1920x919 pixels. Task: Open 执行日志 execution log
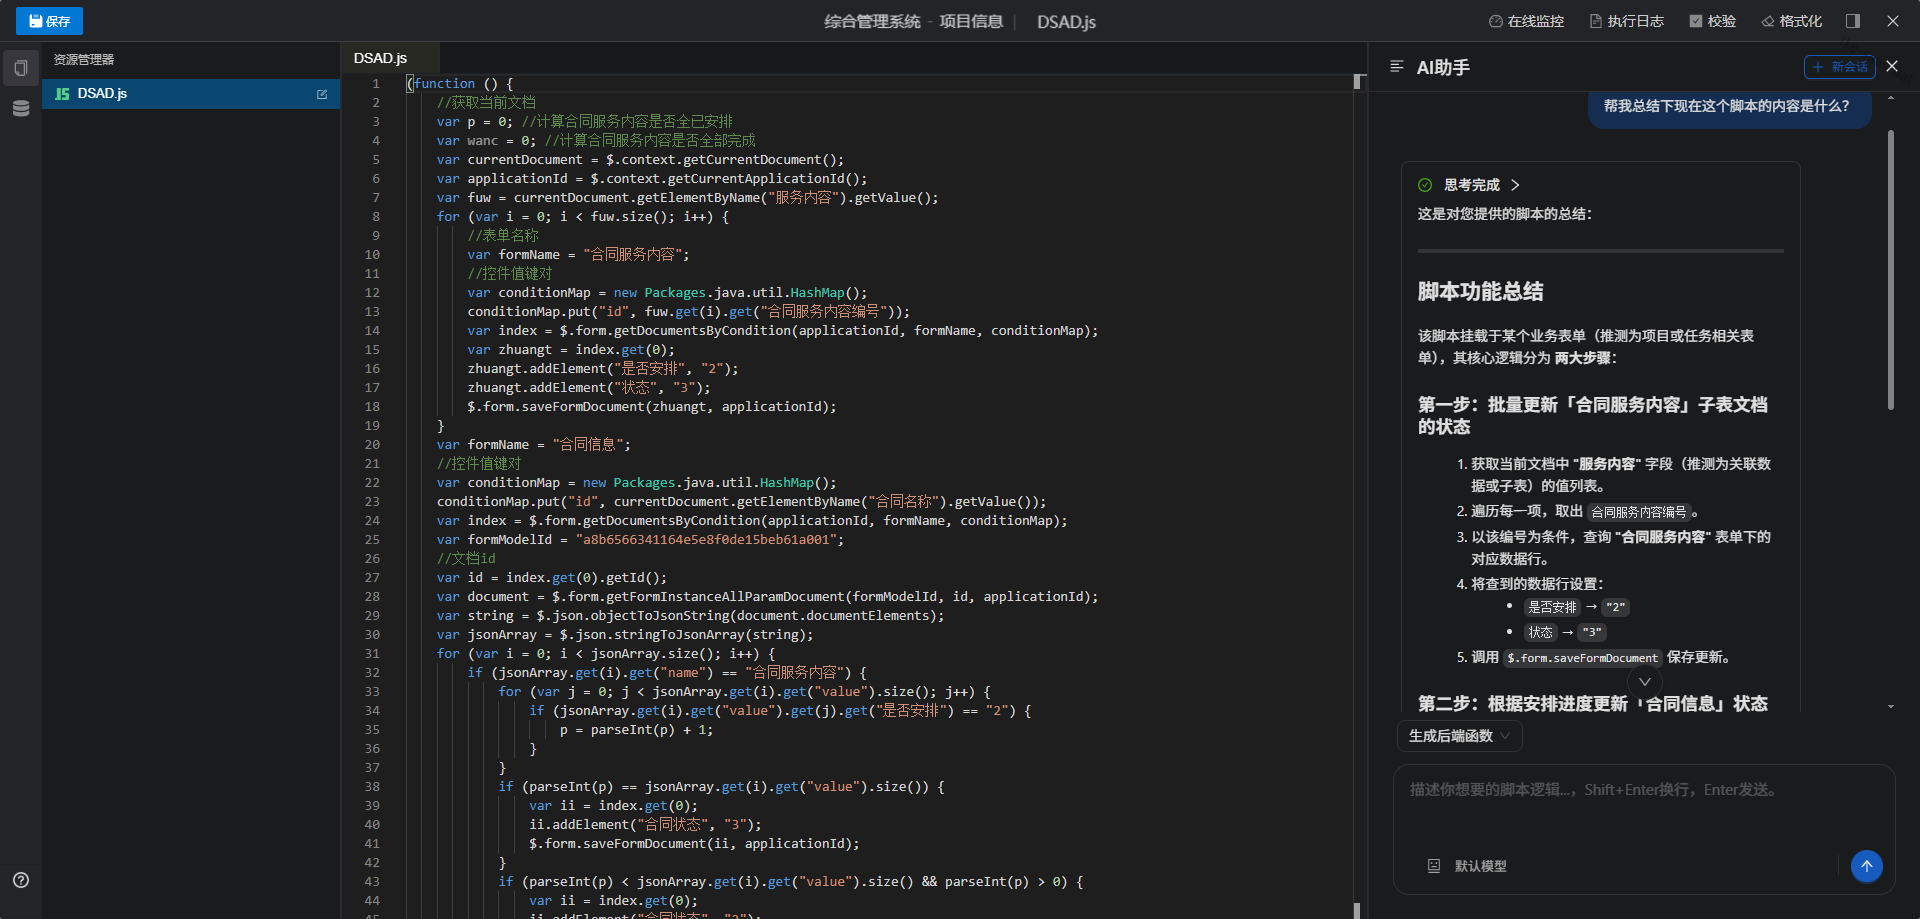pyautogui.click(x=1627, y=21)
